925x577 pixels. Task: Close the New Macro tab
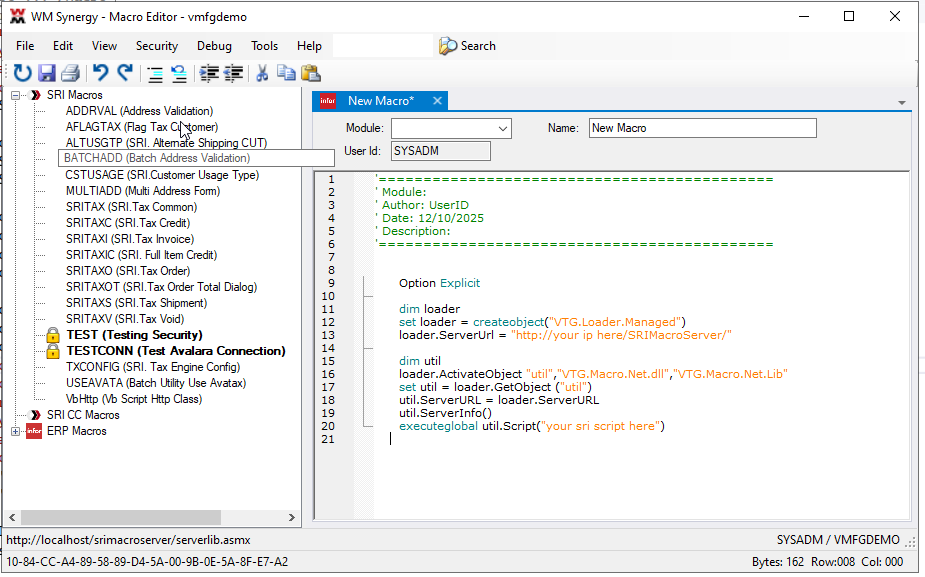pyautogui.click(x=437, y=101)
